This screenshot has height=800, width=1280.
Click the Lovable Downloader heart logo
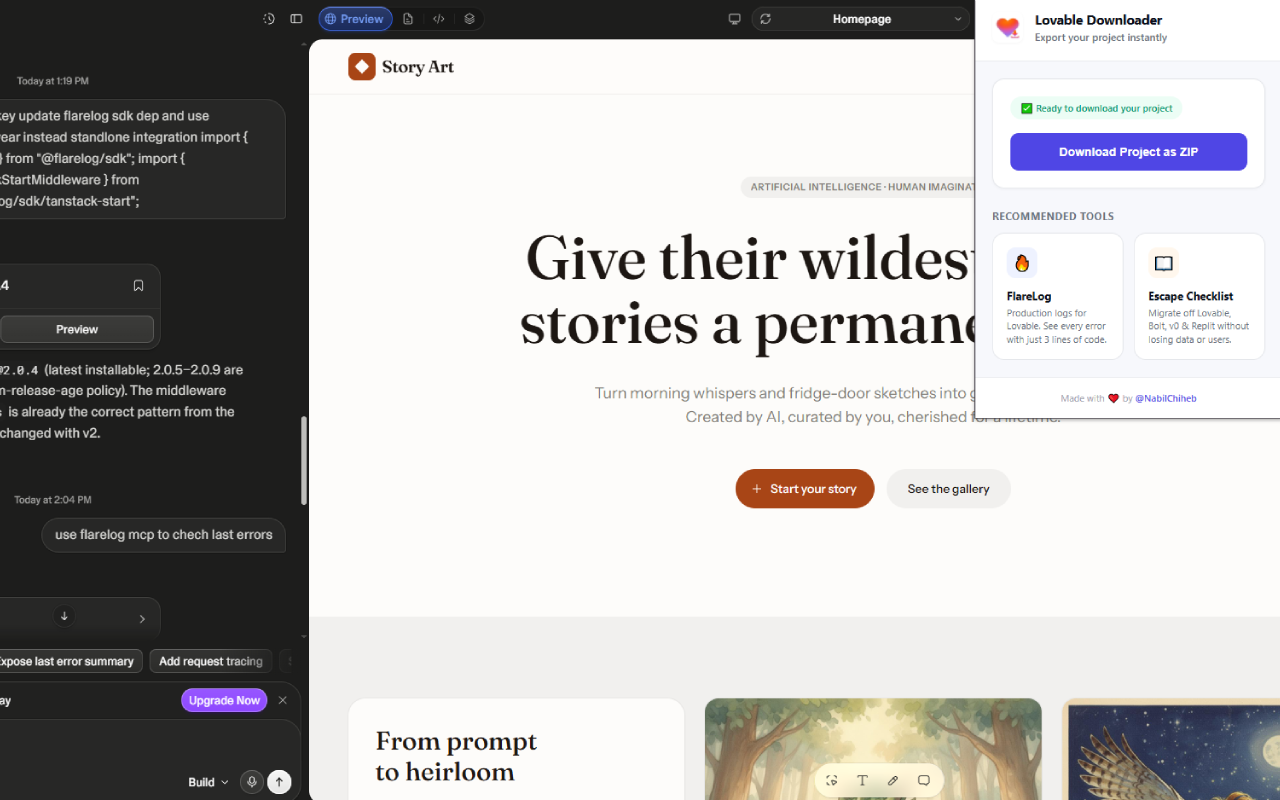pos(1008,28)
